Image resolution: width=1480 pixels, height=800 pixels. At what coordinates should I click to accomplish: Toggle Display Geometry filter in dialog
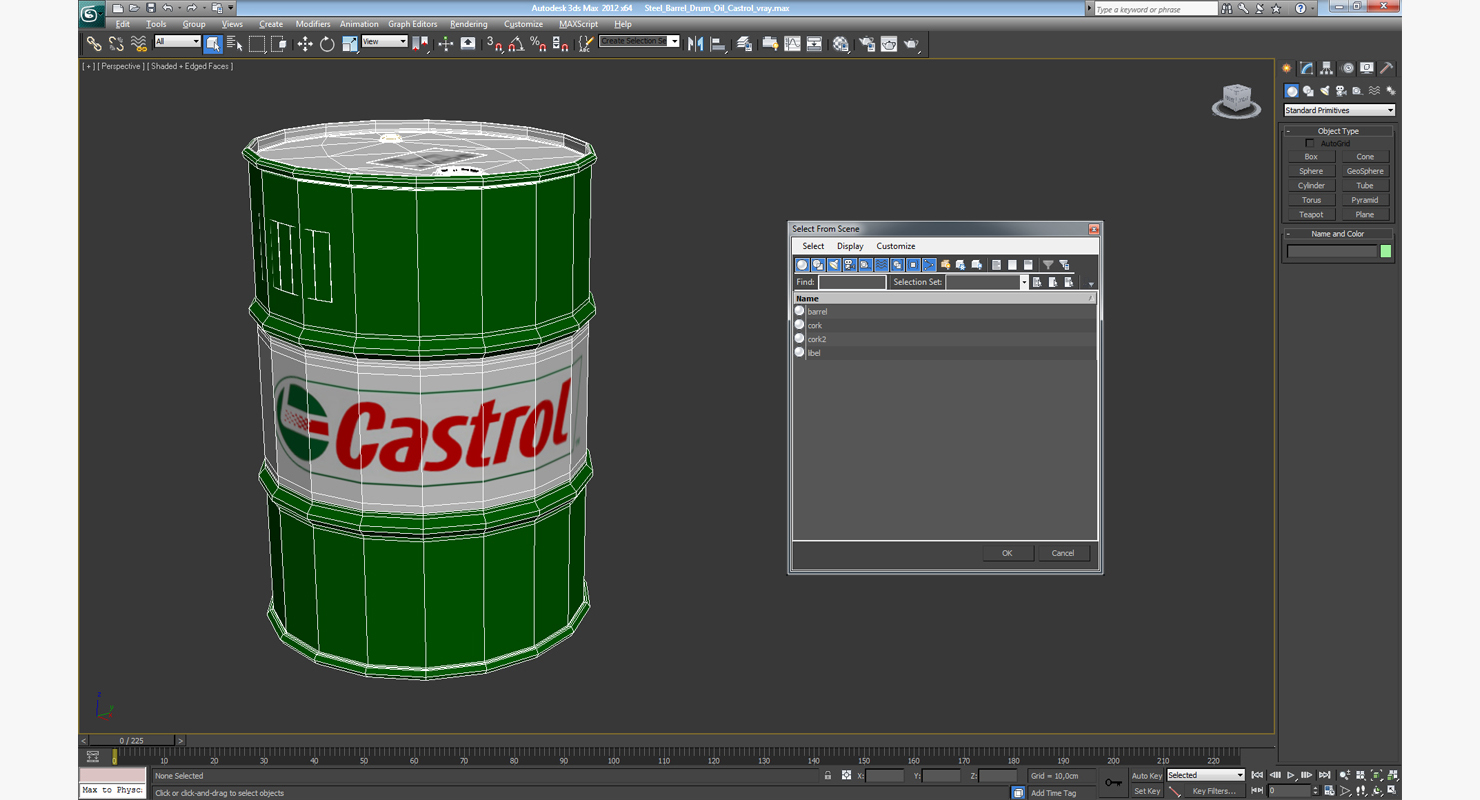[x=802, y=265]
